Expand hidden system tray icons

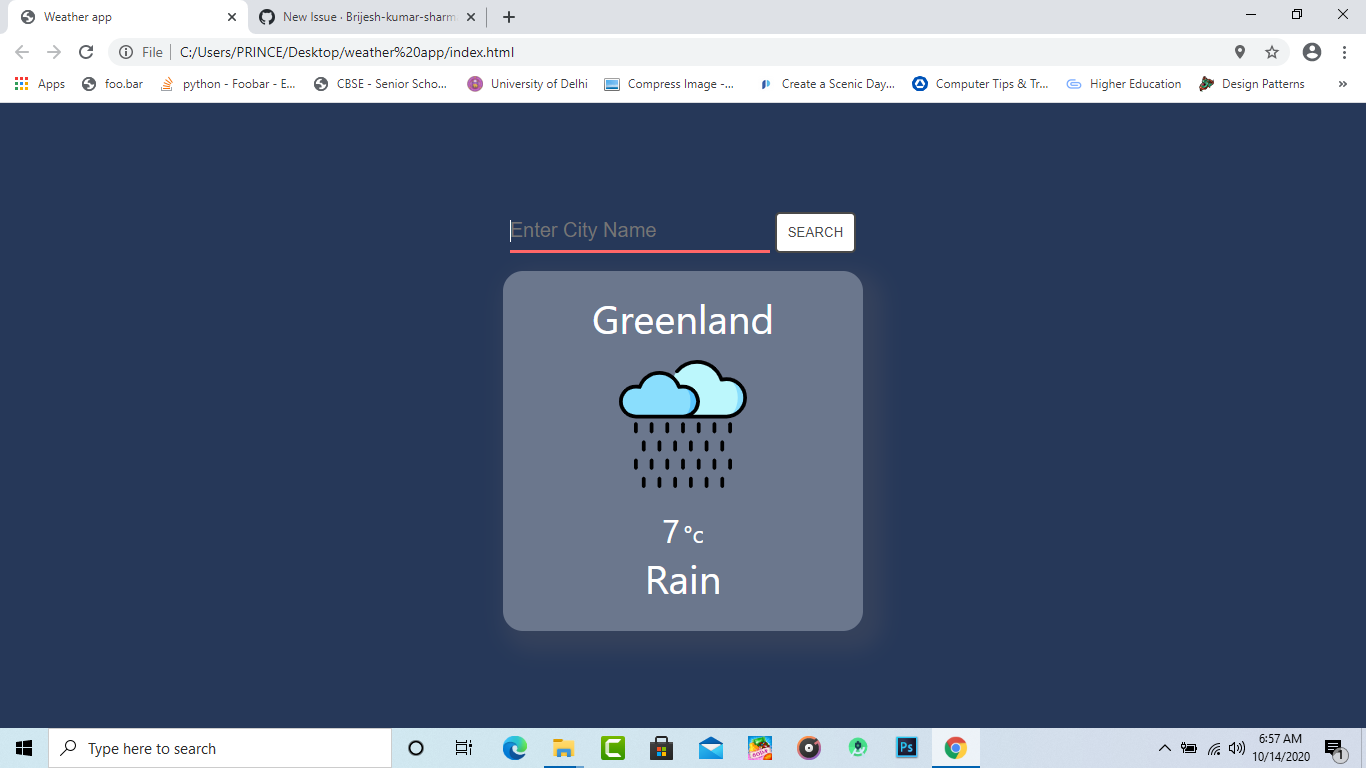pos(1164,747)
